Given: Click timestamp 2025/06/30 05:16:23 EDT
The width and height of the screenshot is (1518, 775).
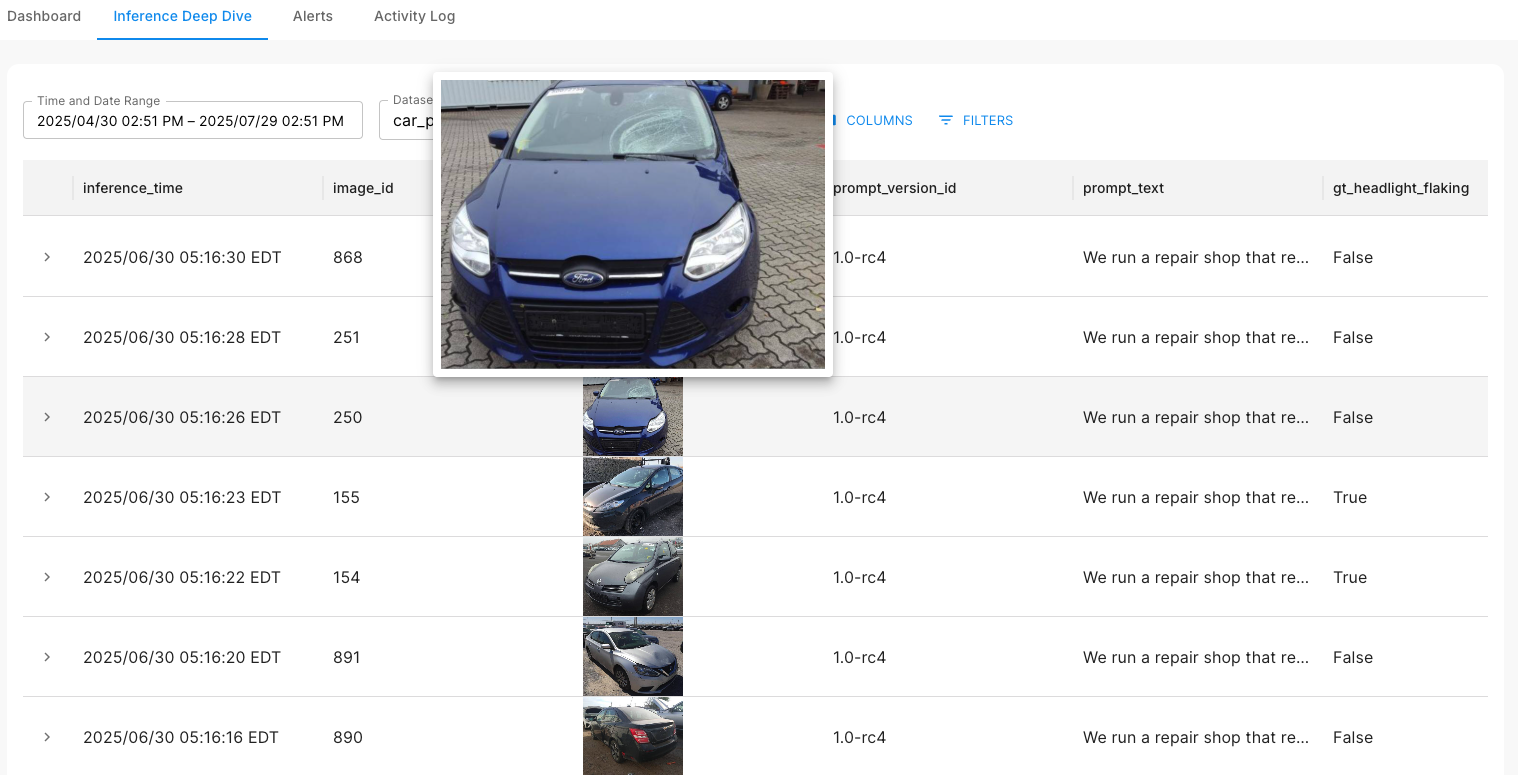Looking at the screenshot, I should point(182,497).
